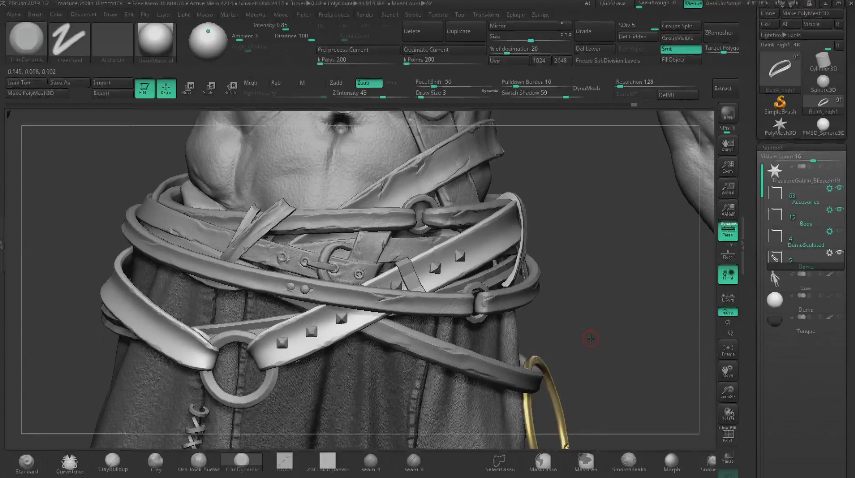Click the Zoom document magnifier icon
Screen dimensions: 855x478
point(727,167)
